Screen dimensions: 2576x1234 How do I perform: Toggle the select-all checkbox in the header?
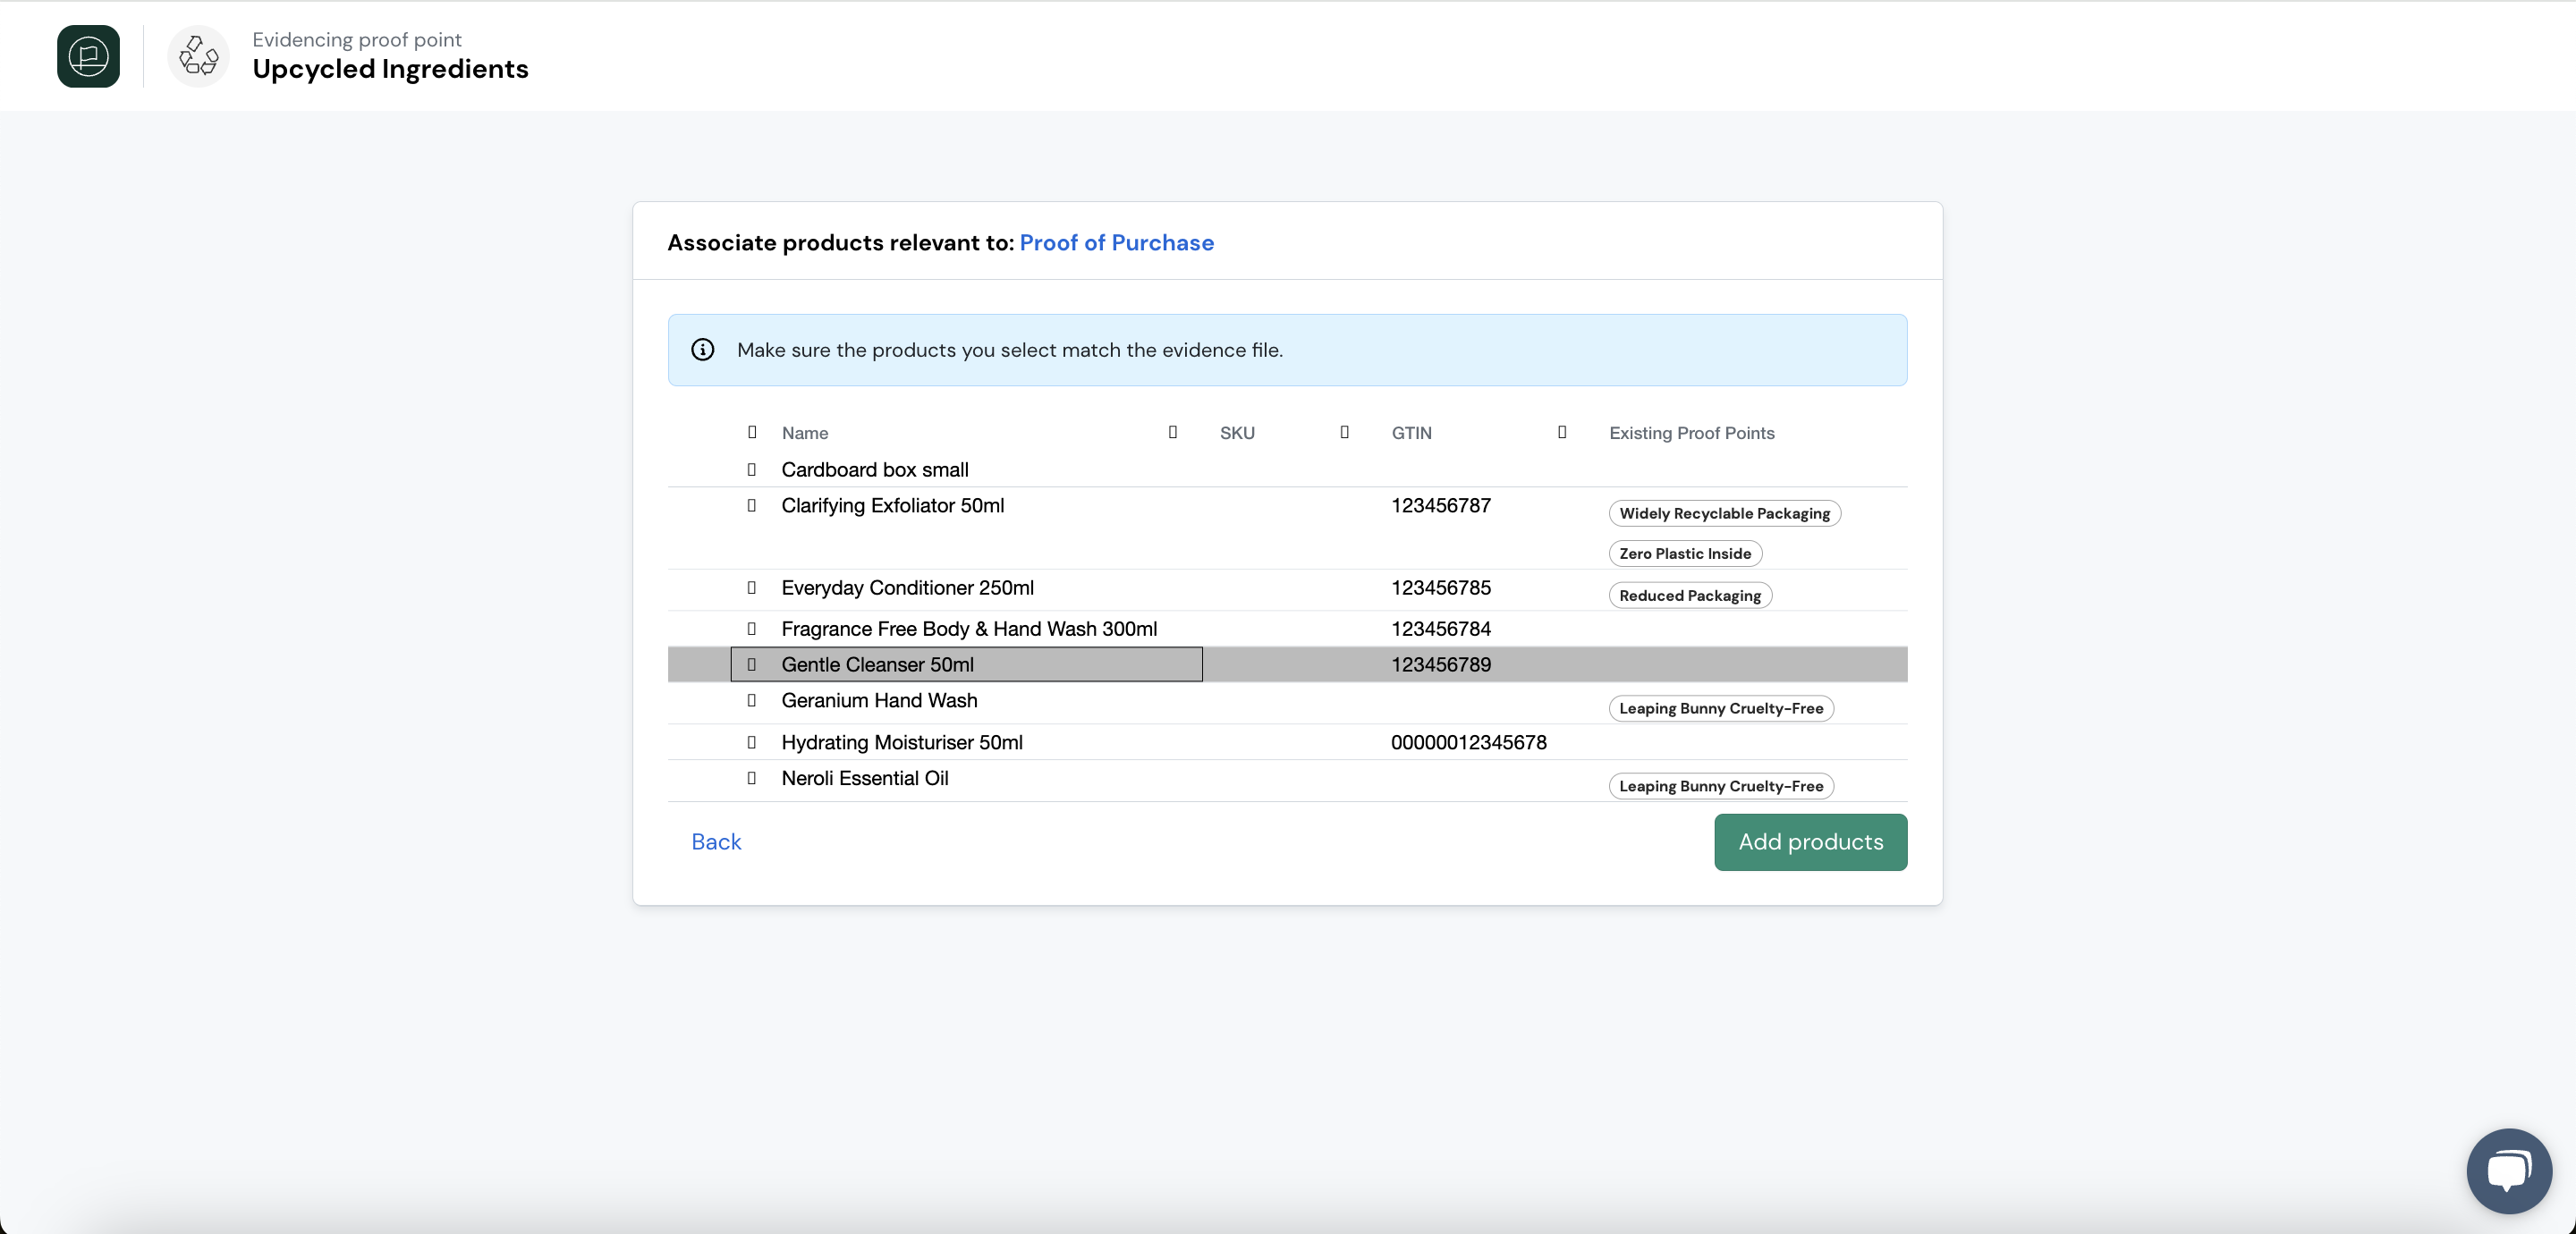click(x=752, y=432)
